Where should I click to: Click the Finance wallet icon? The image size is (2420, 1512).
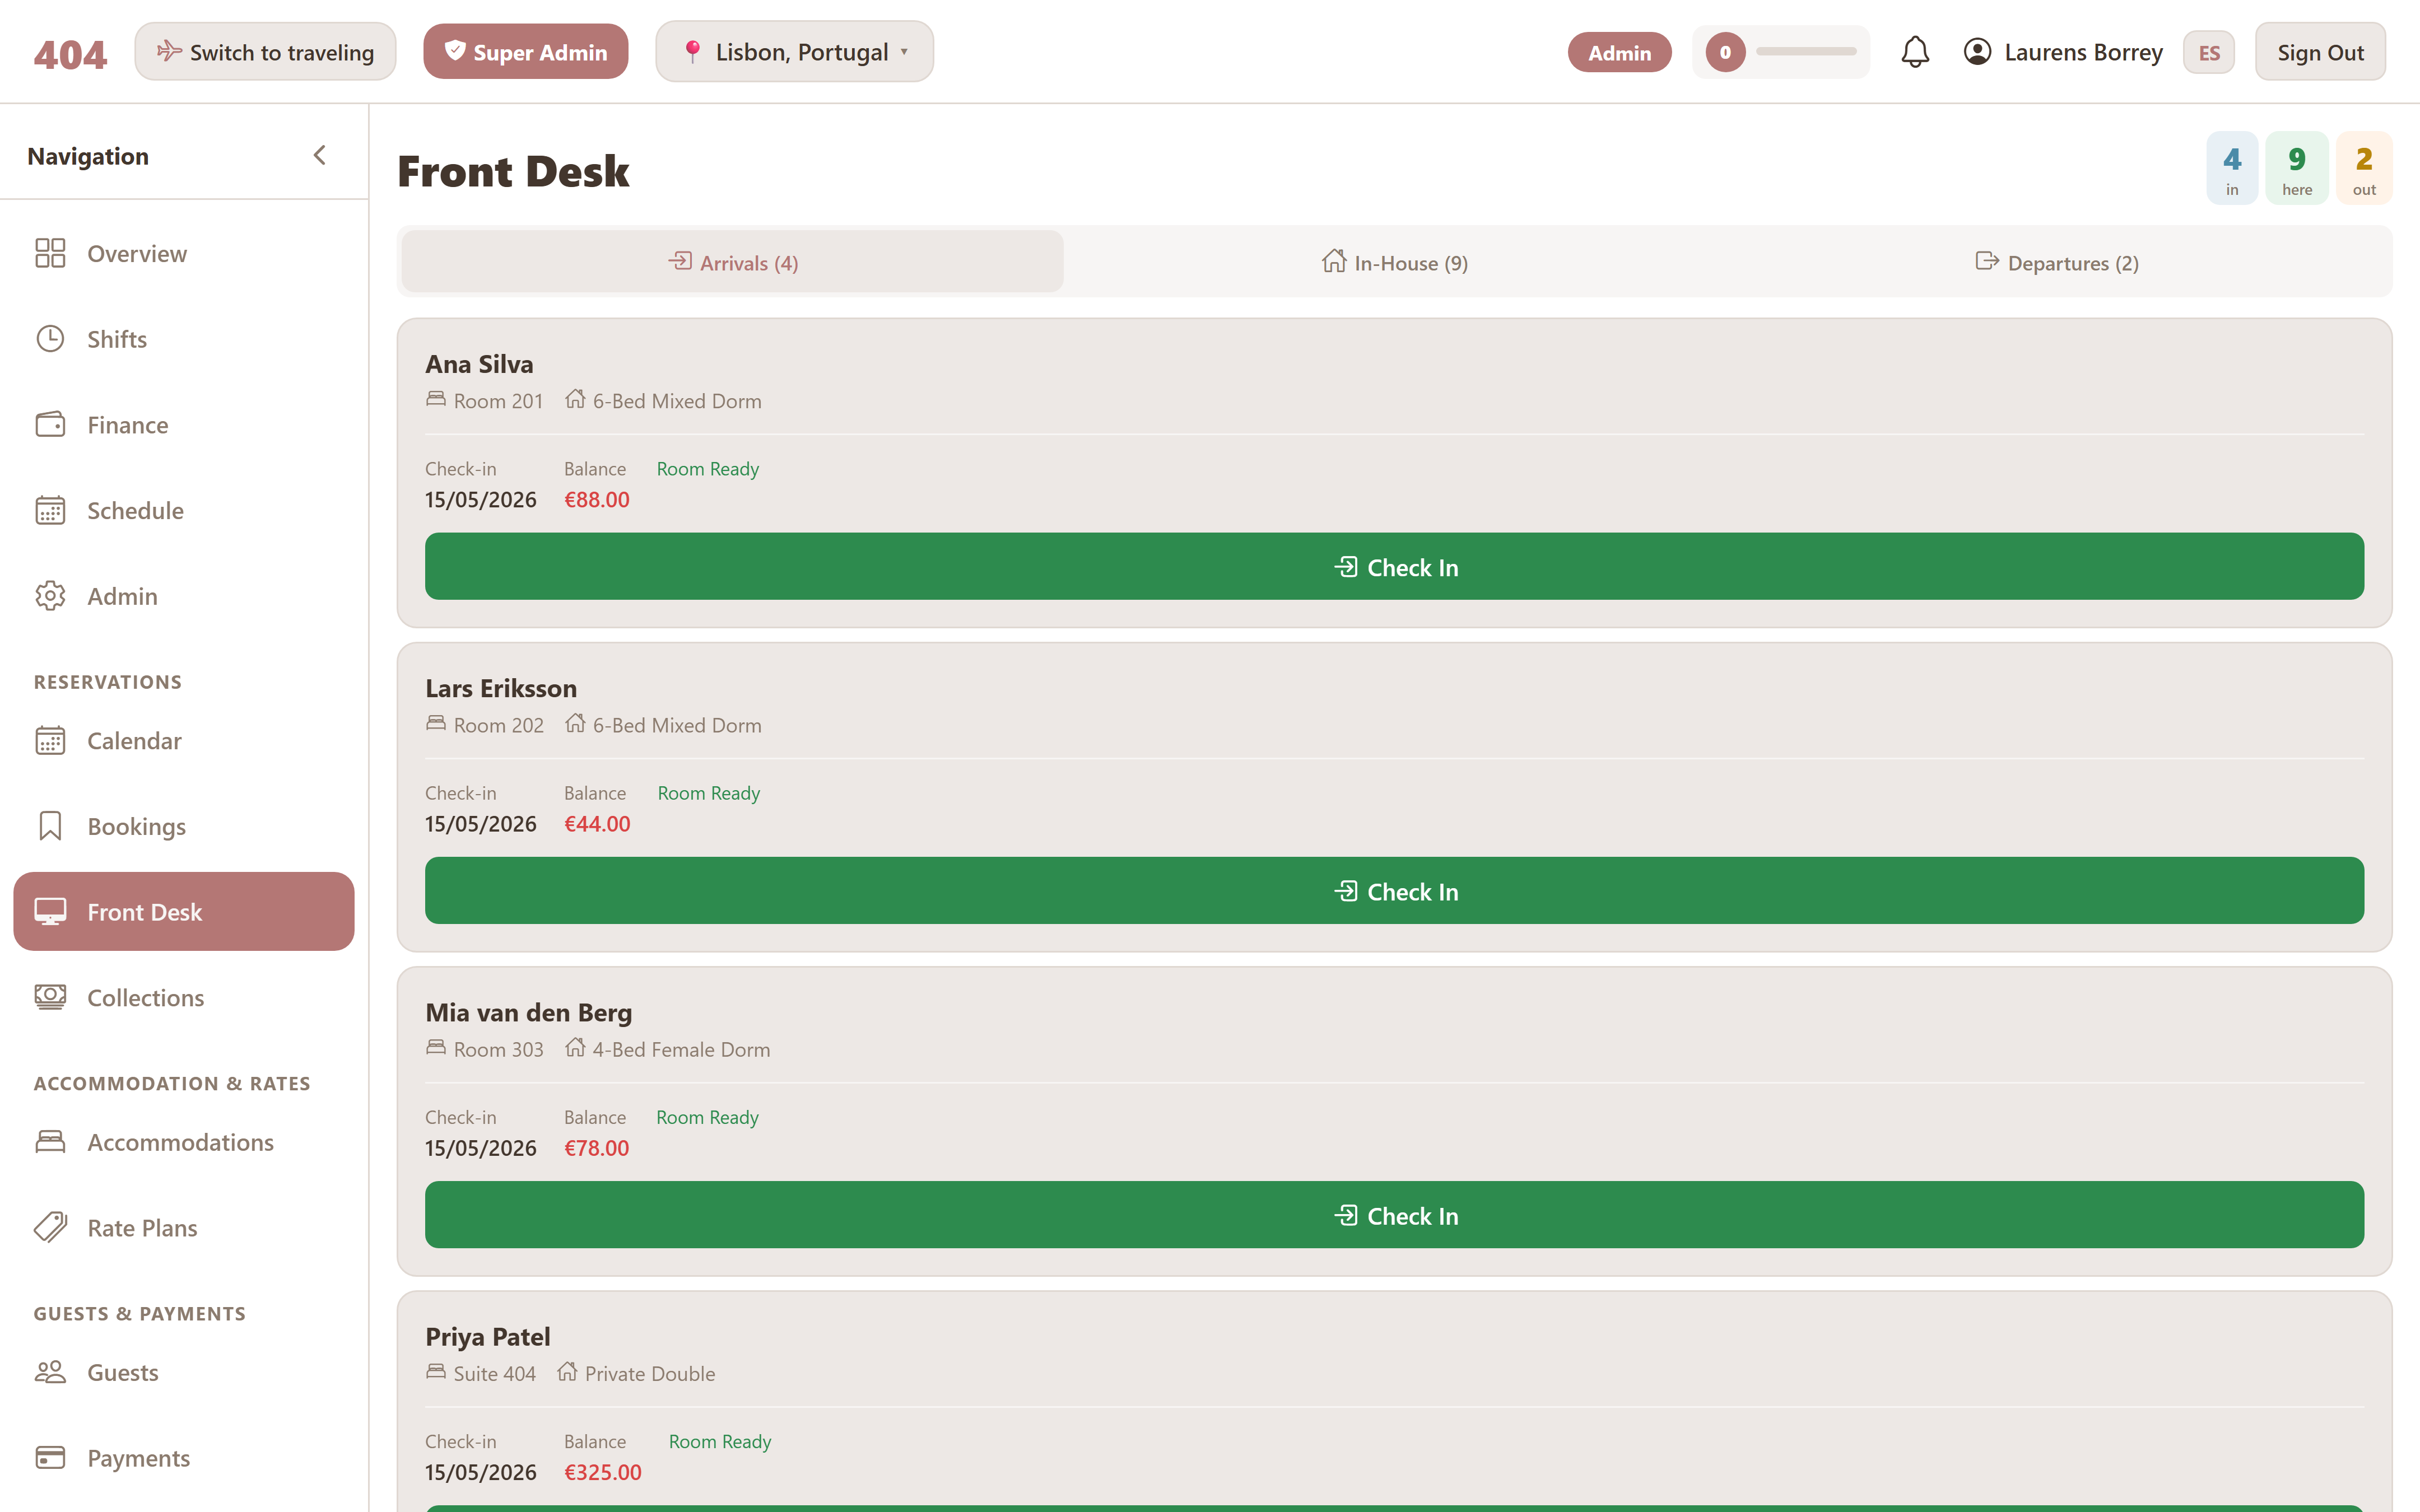(x=50, y=424)
